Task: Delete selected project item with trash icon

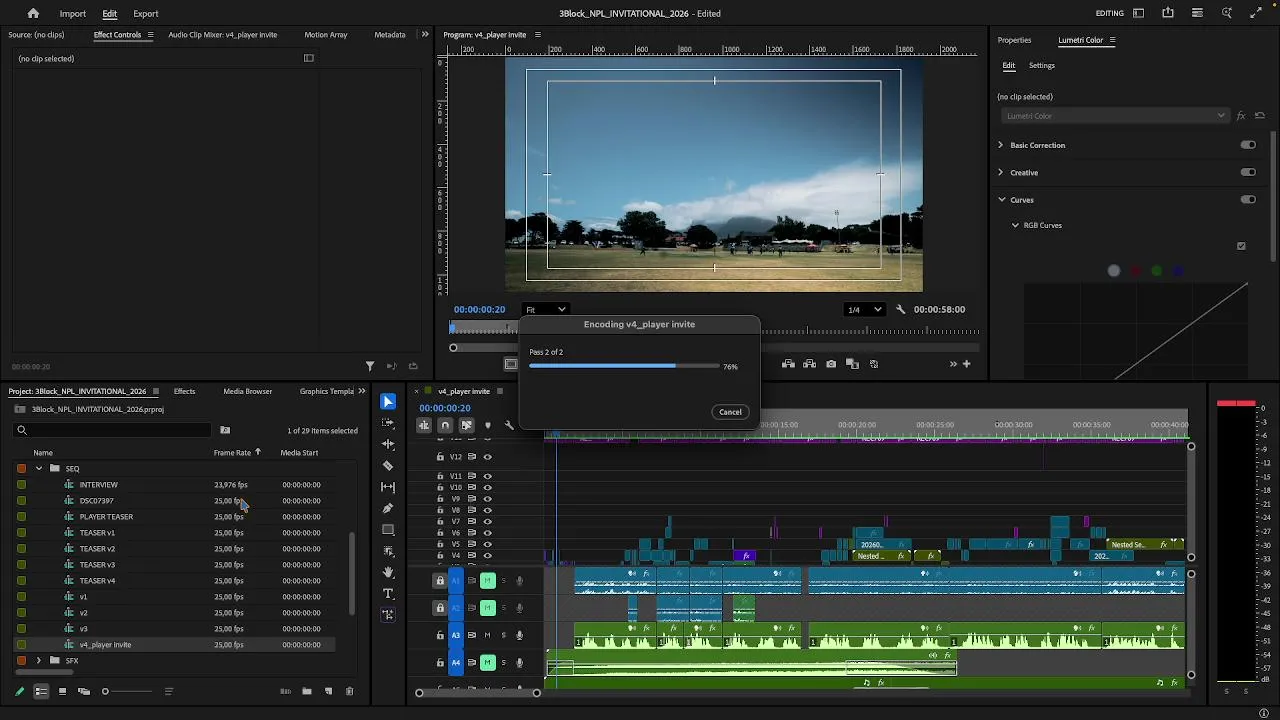Action: pos(349,691)
